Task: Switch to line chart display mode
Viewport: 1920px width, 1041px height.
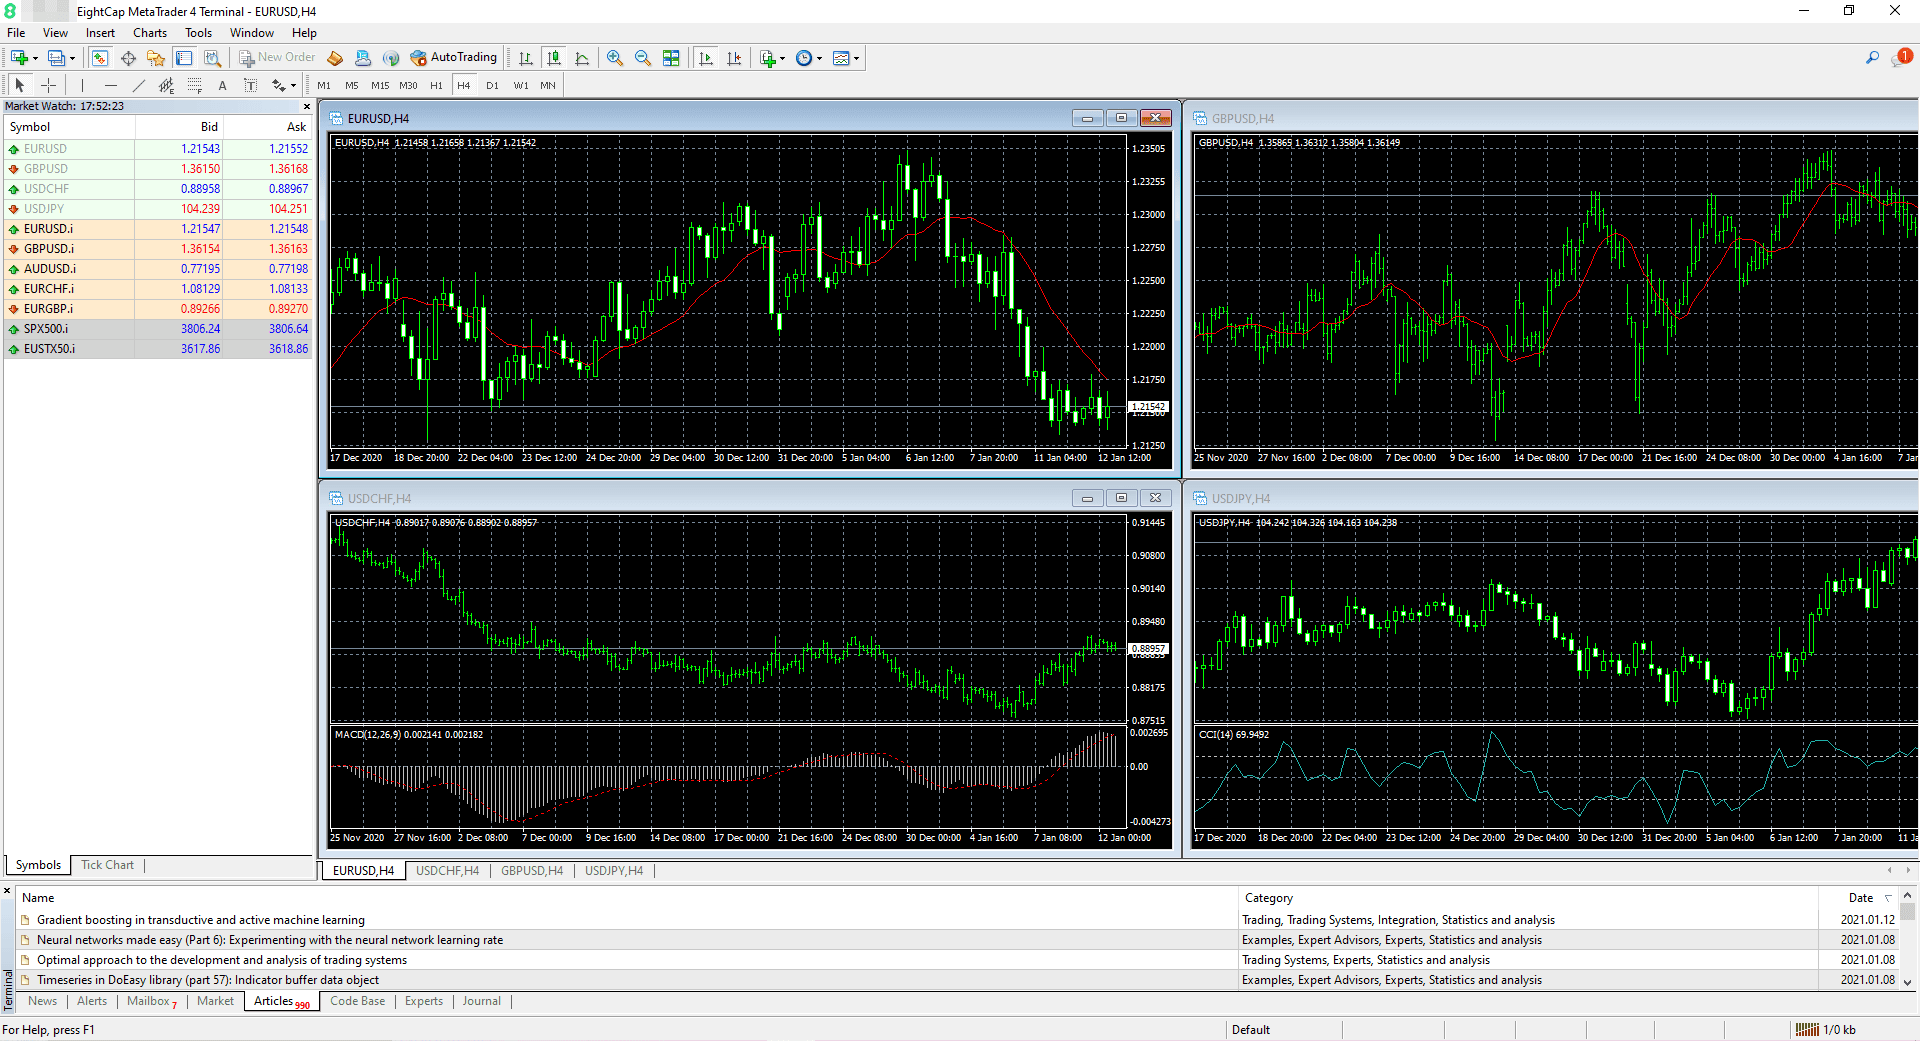Action: [583, 57]
